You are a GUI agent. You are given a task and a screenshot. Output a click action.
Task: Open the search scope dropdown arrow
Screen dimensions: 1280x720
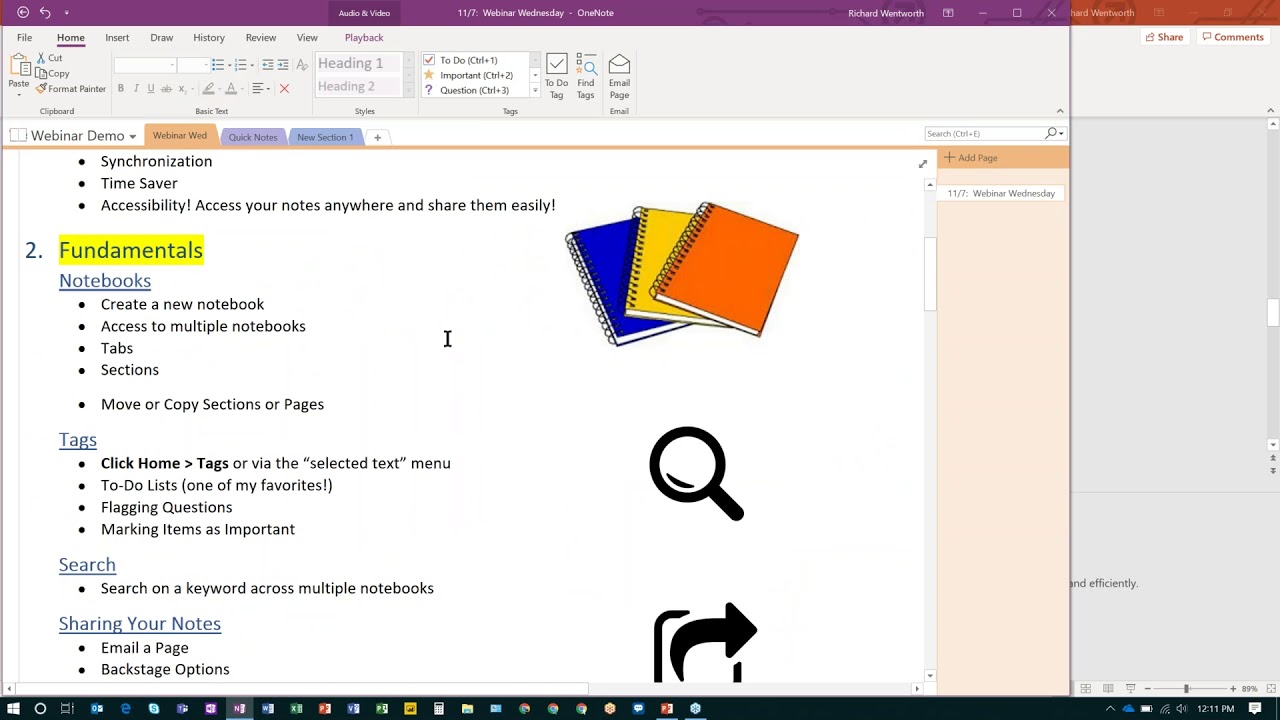tap(1060, 134)
